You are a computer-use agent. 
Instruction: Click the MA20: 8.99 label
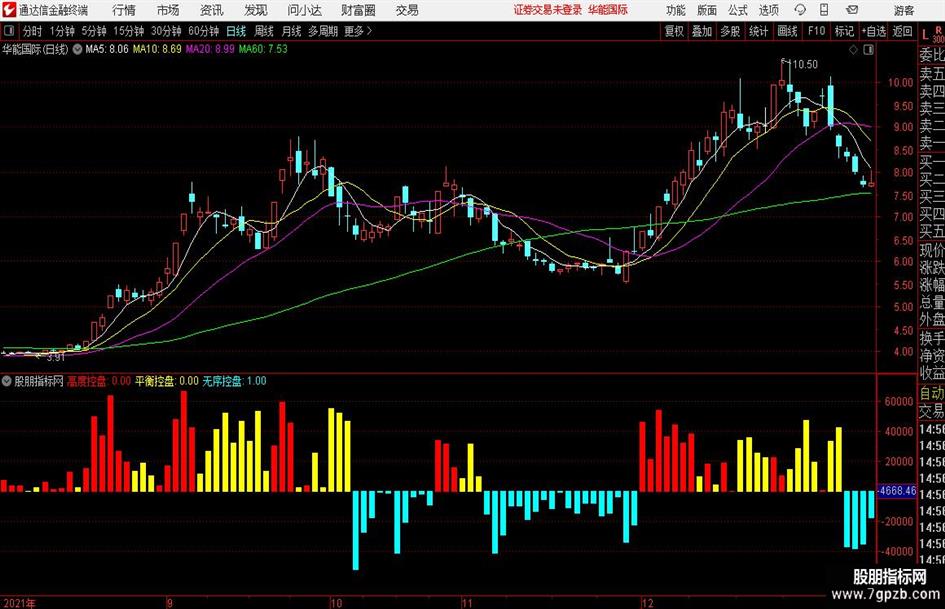tap(210, 49)
